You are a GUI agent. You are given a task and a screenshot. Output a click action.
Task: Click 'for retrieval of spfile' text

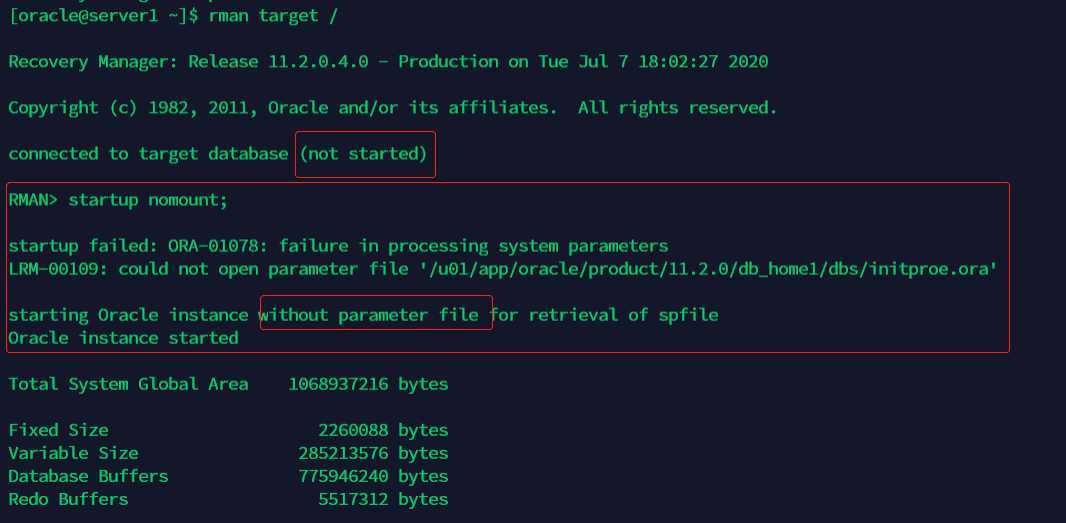604,315
